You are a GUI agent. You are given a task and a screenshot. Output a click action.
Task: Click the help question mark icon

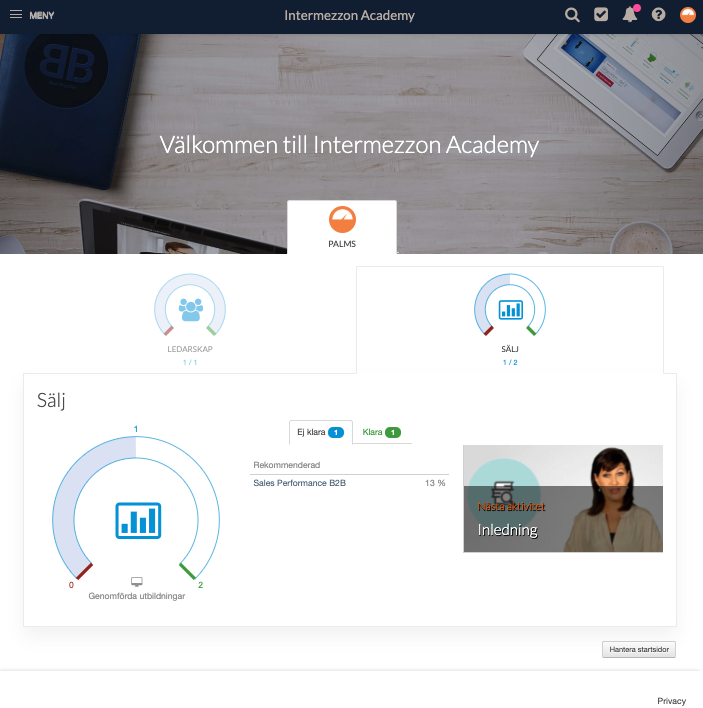coord(659,15)
